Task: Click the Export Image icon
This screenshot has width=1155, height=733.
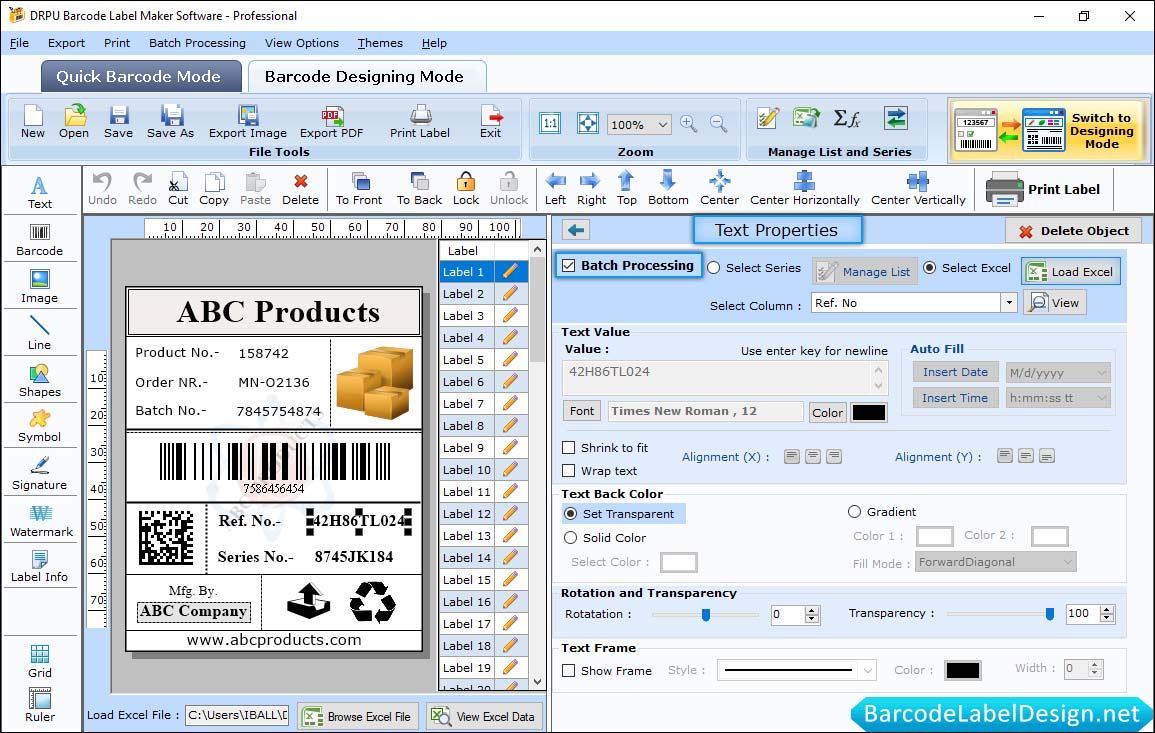Action: pyautogui.click(x=248, y=122)
